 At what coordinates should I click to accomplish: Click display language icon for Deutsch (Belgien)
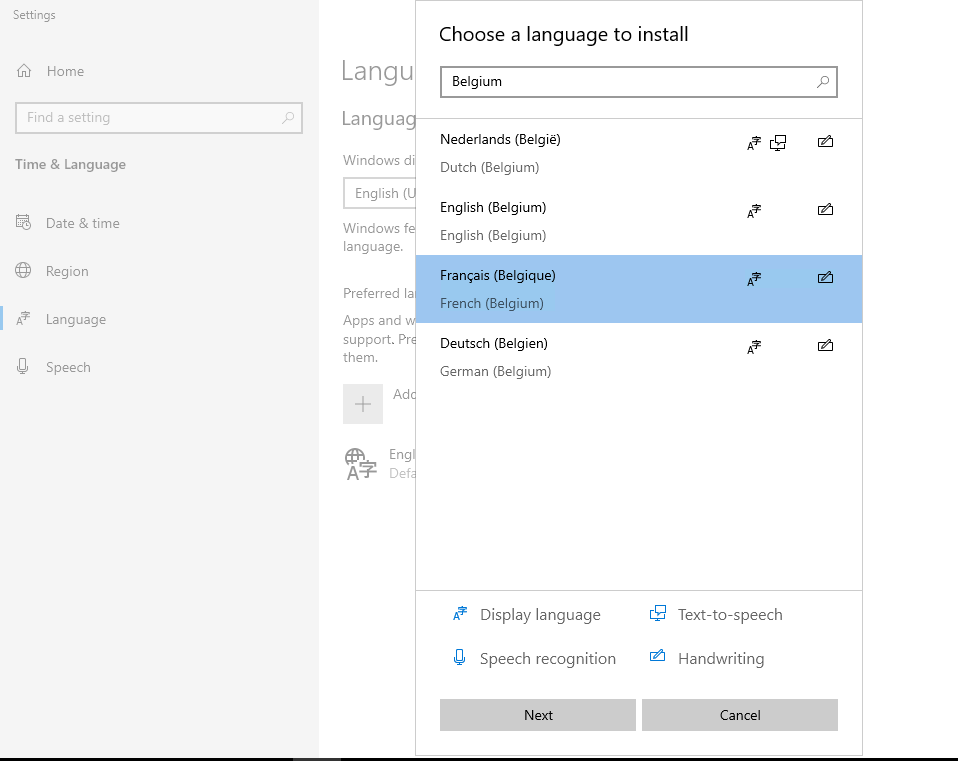(x=754, y=348)
